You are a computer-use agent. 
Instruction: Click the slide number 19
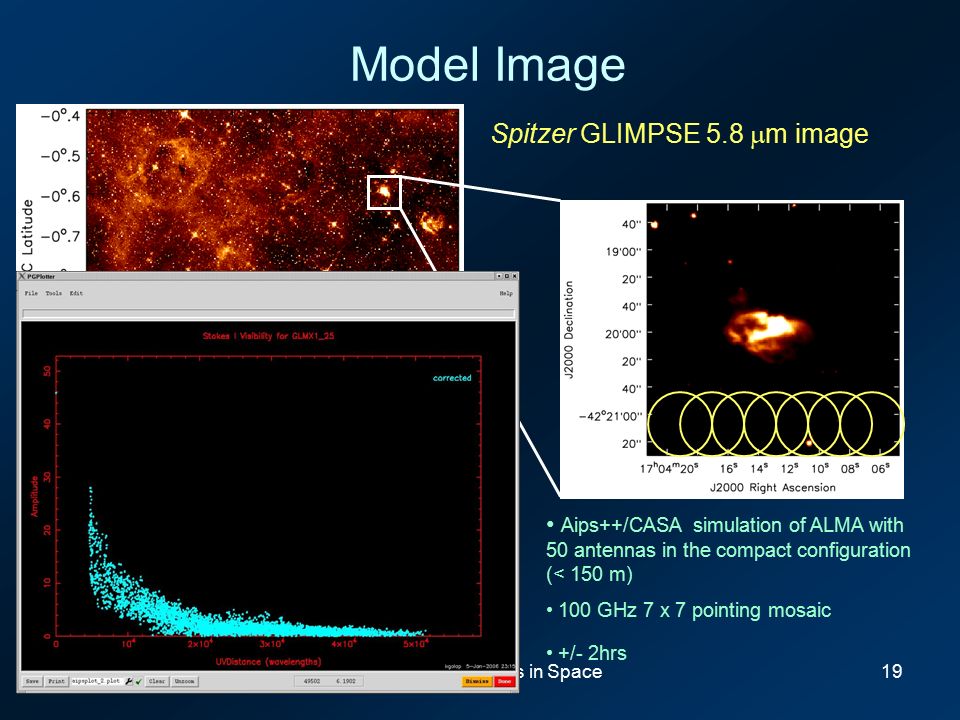pyautogui.click(x=892, y=671)
